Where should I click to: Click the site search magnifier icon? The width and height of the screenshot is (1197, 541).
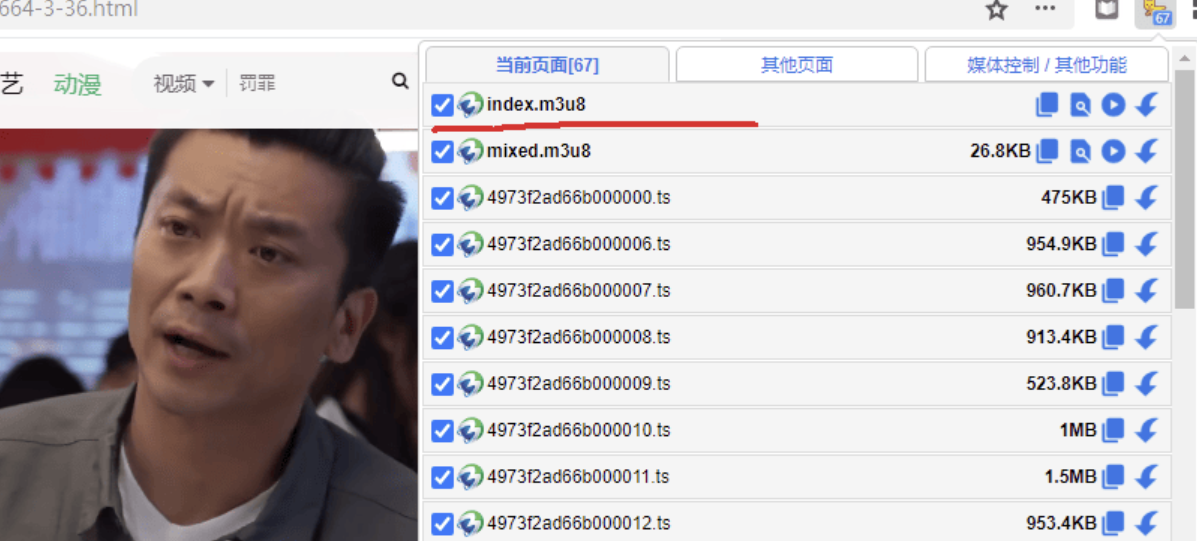pos(400,82)
